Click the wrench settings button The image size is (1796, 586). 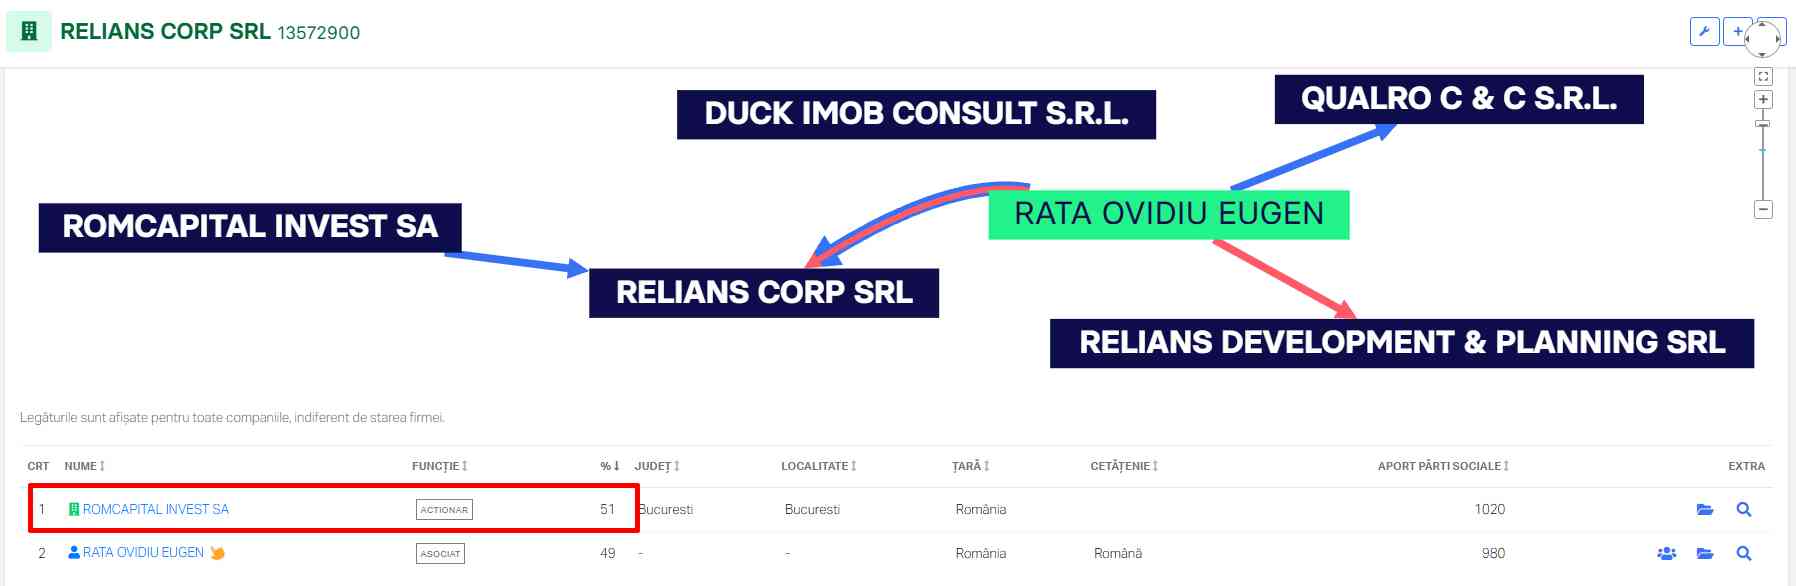[x=1704, y=32]
